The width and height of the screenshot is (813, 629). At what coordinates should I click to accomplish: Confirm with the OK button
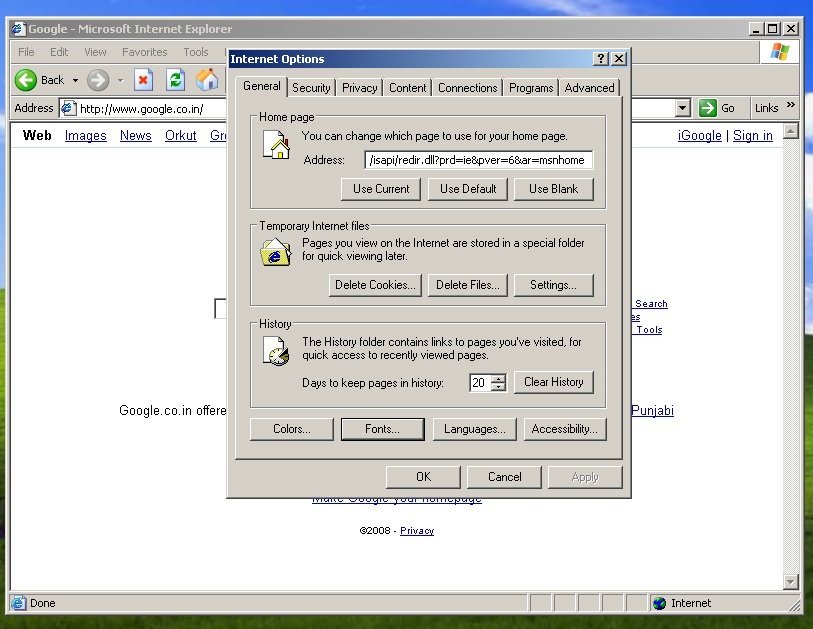[x=423, y=477]
